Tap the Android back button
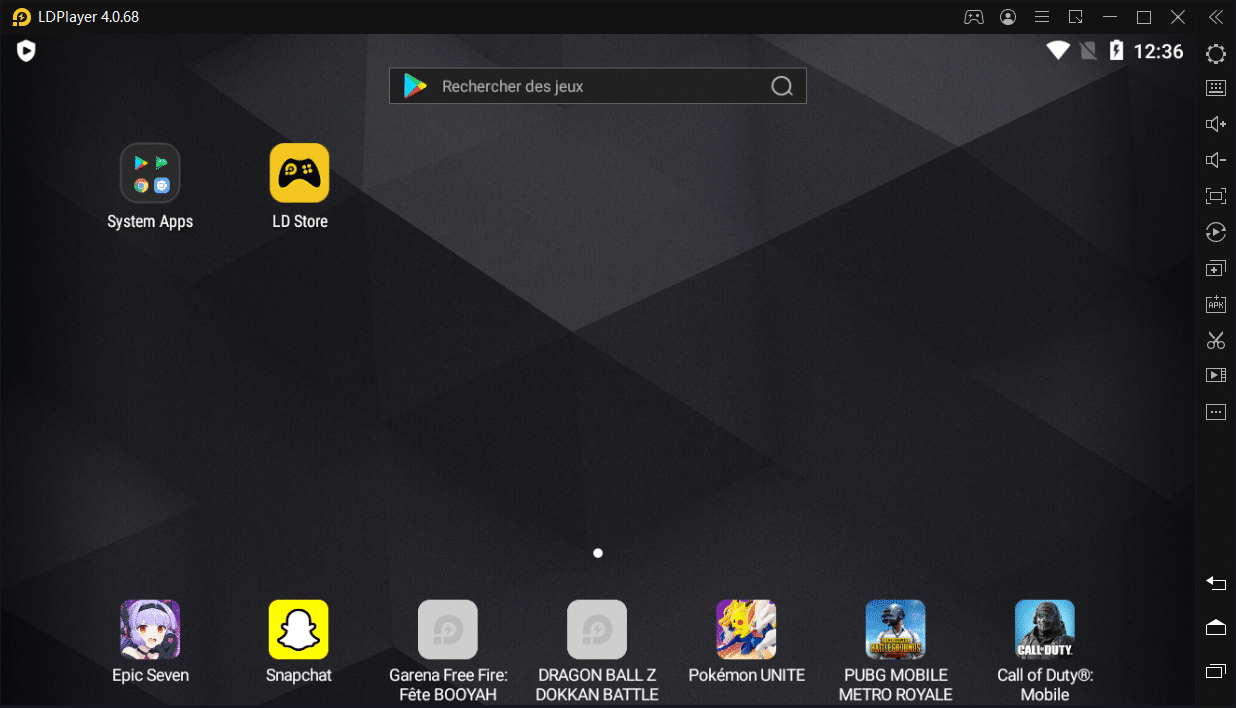Image resolution: width=1236 pixels, height=708 pixels. pos(1216,583)
